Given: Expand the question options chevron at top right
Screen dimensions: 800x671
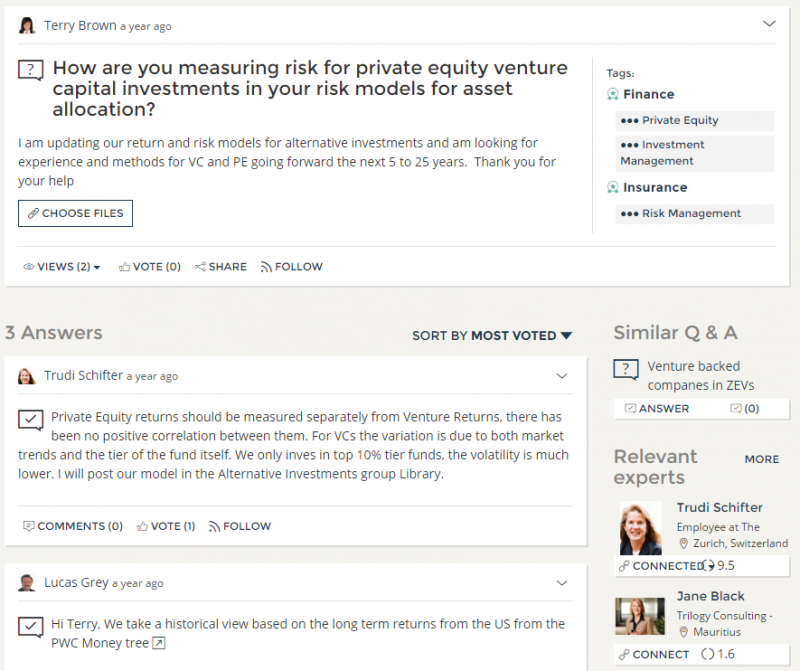Looking at the screenshot, I should (x=769, y=24).
